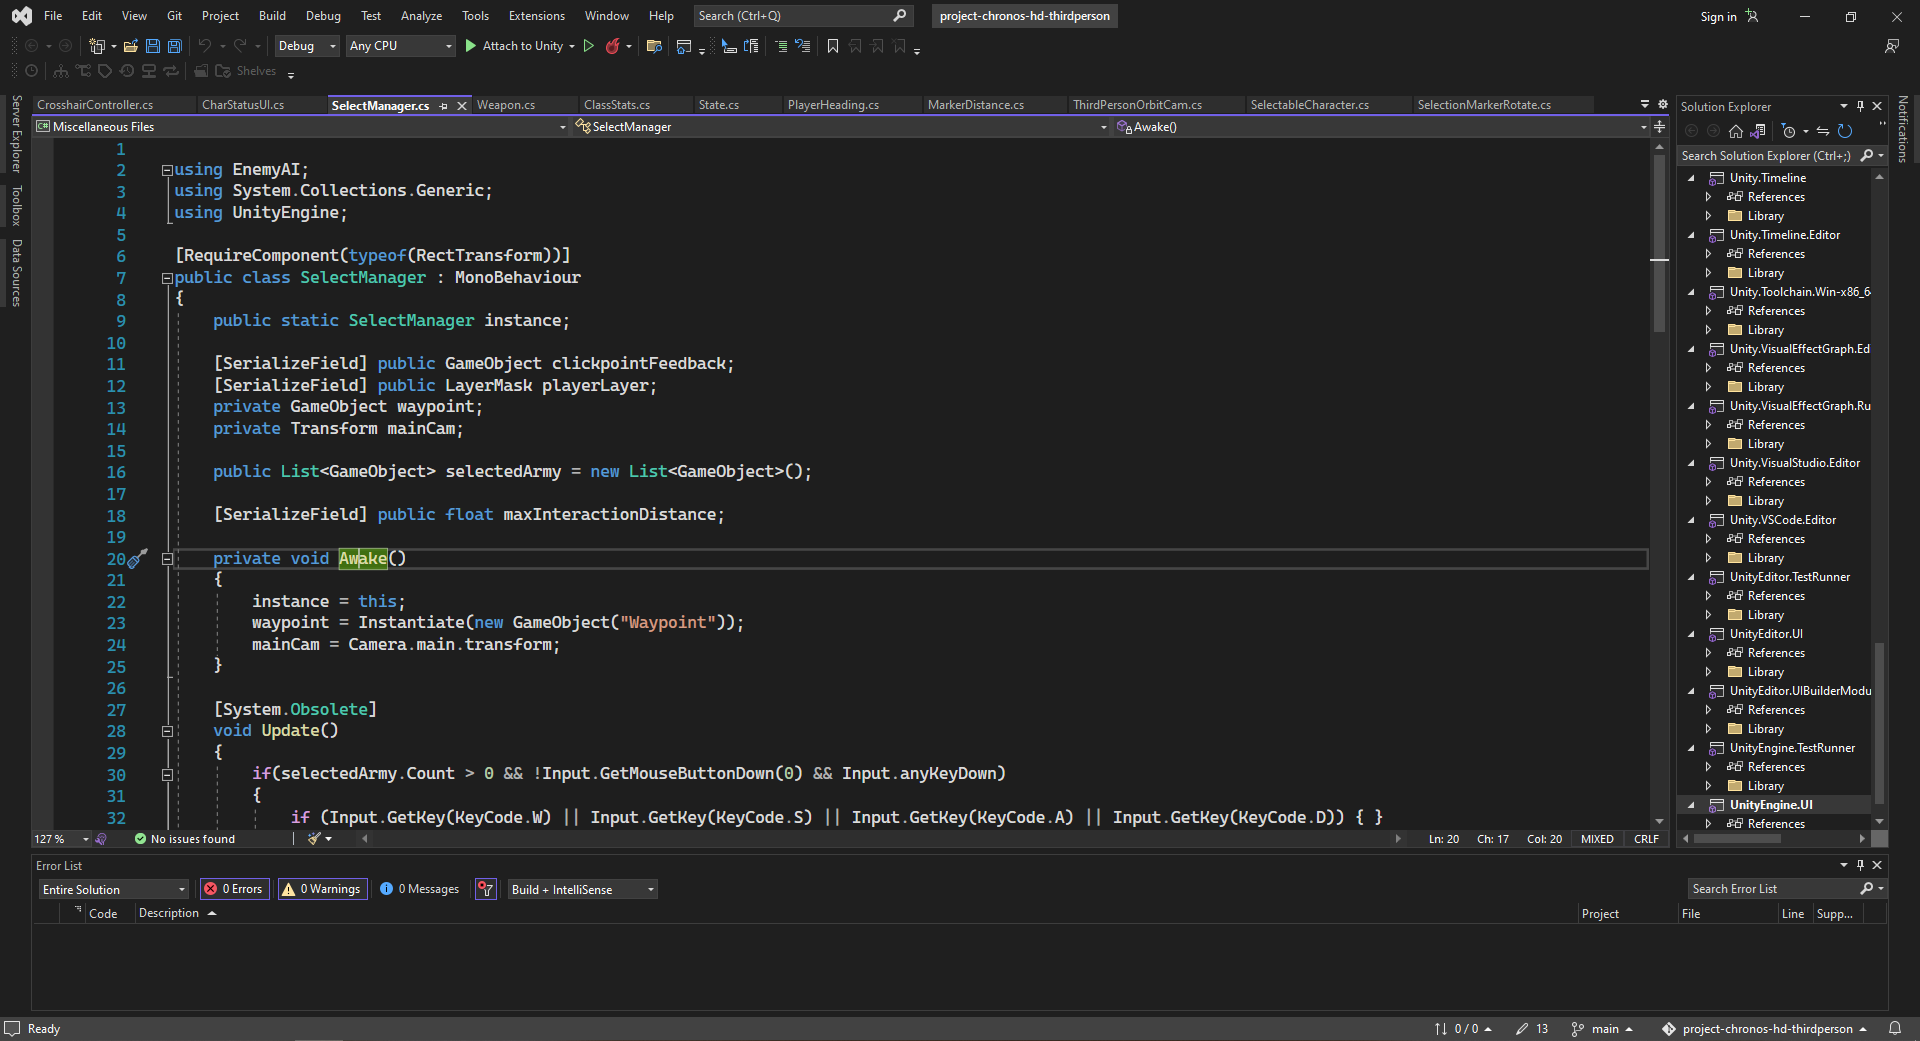Click the Pending Changes Filter clock icon
Image resolution: width=1920 pixels, height=1041 pixels.
tap(1789, 131)
